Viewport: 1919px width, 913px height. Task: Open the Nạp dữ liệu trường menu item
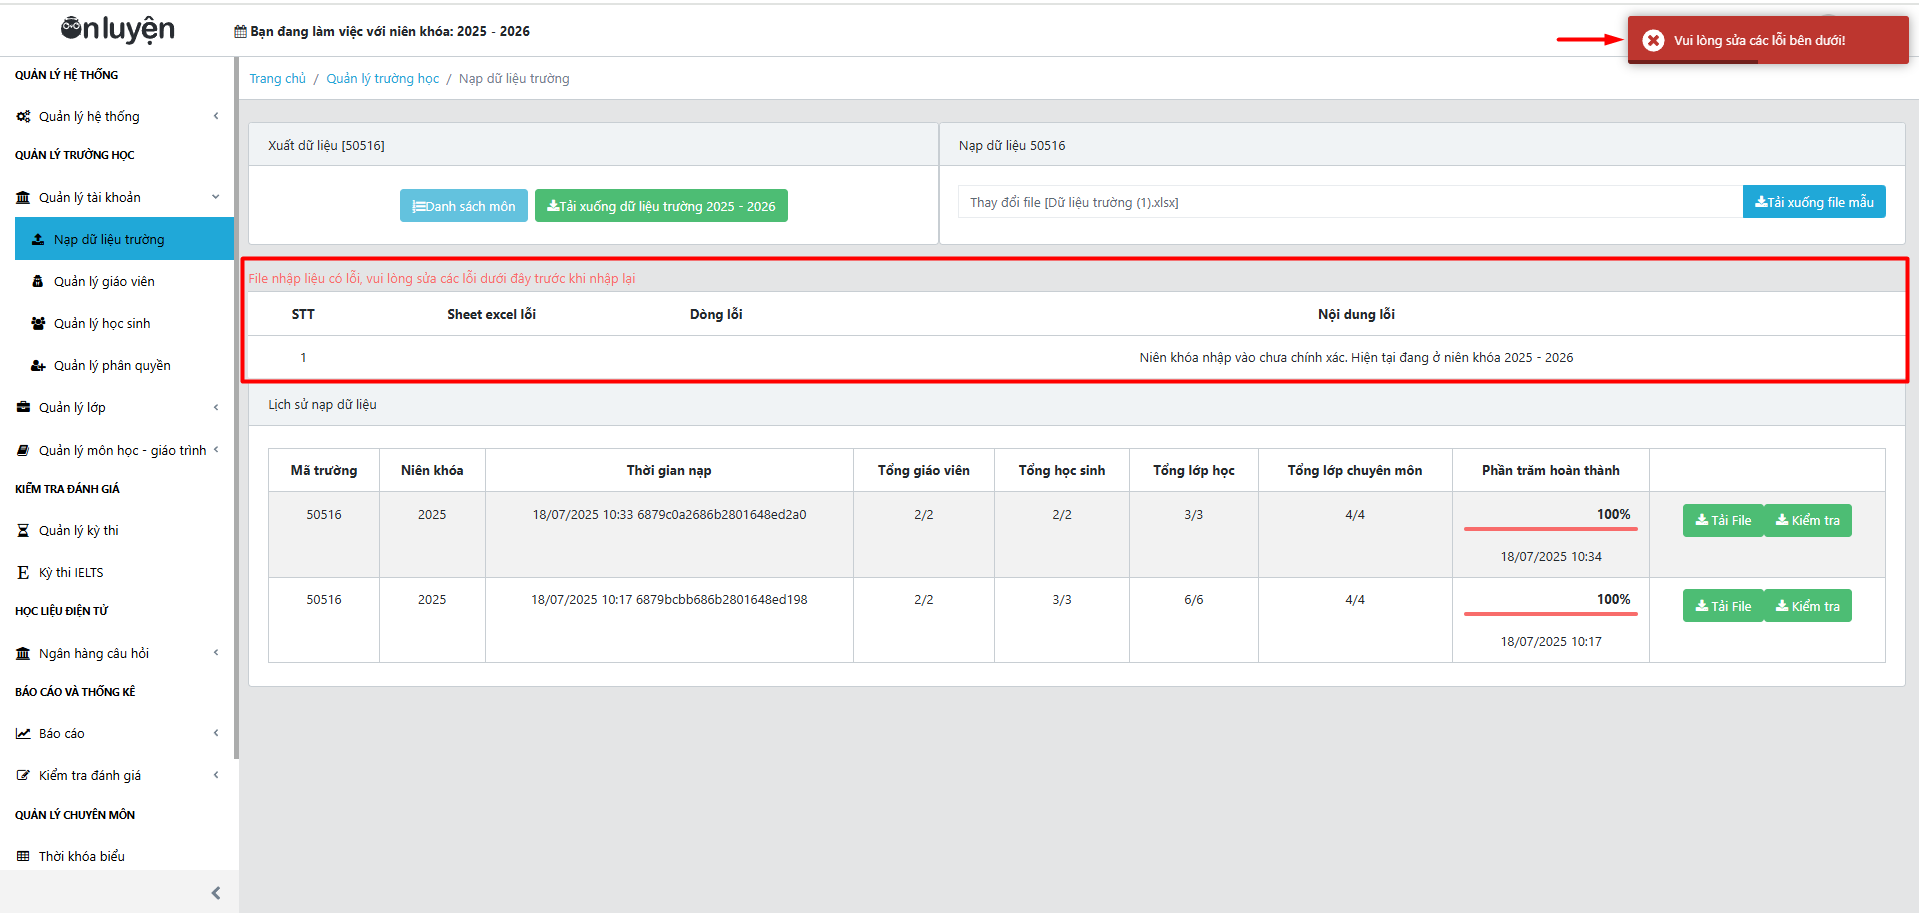[x=109, y=240]
